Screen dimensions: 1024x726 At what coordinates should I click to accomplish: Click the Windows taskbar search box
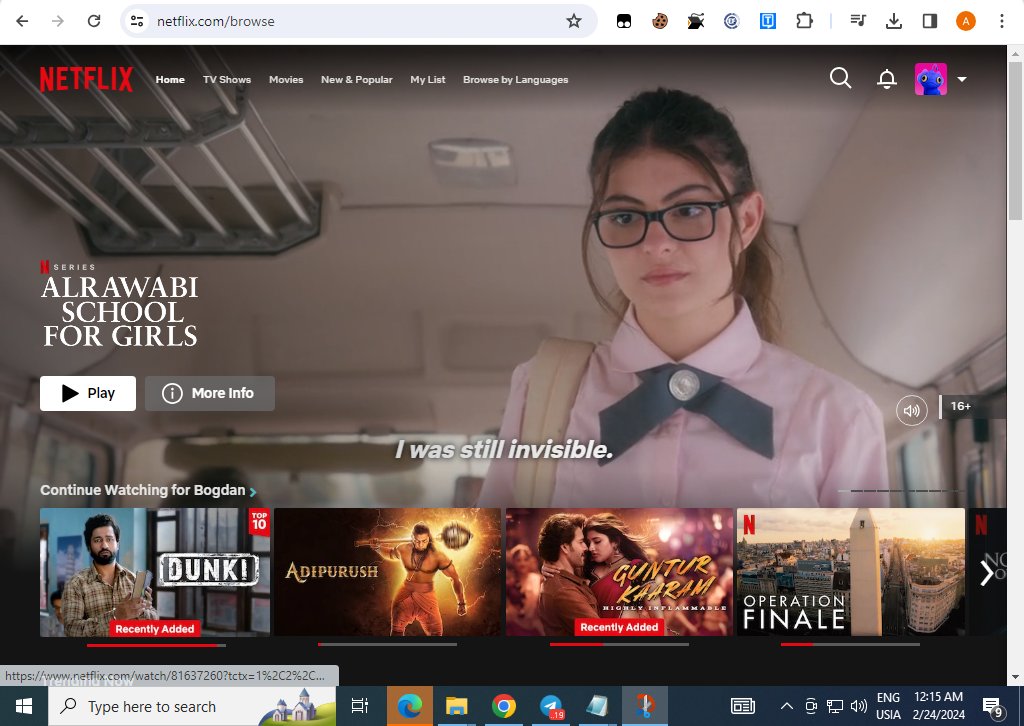[x=192, y=706]
